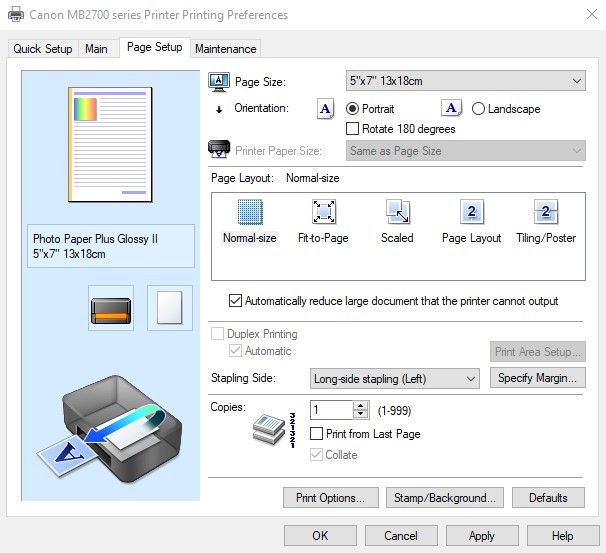Select the Normal-size layout icon
The height and width of the screenshot is (553, 606).
tap(249, 212)
